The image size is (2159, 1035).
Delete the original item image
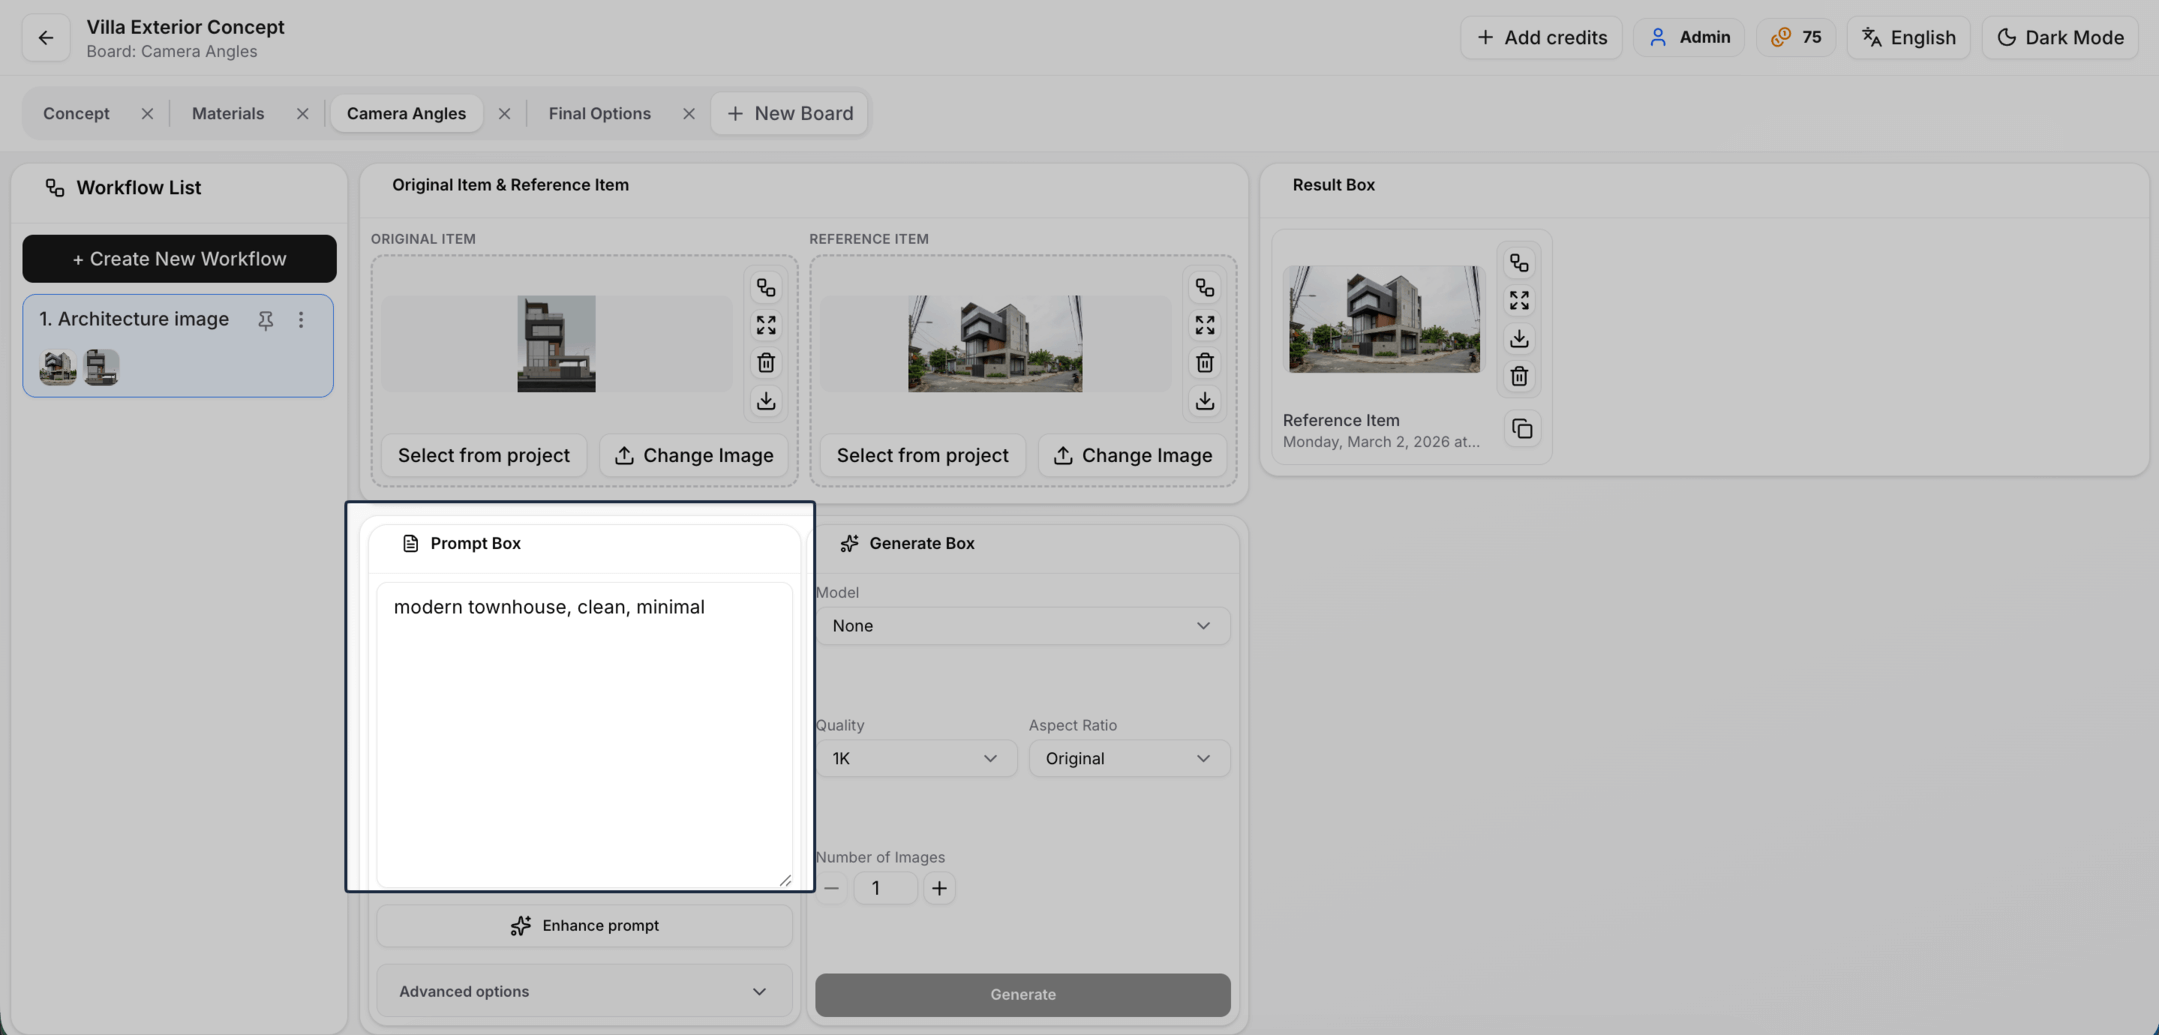pyautogui.click(x=766, y=363)
